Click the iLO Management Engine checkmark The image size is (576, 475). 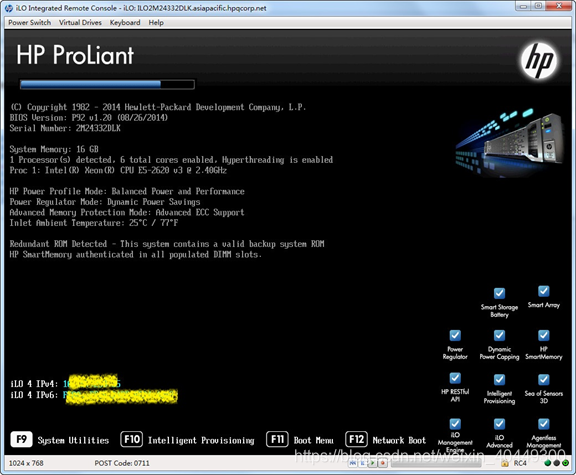pos(455,424)
